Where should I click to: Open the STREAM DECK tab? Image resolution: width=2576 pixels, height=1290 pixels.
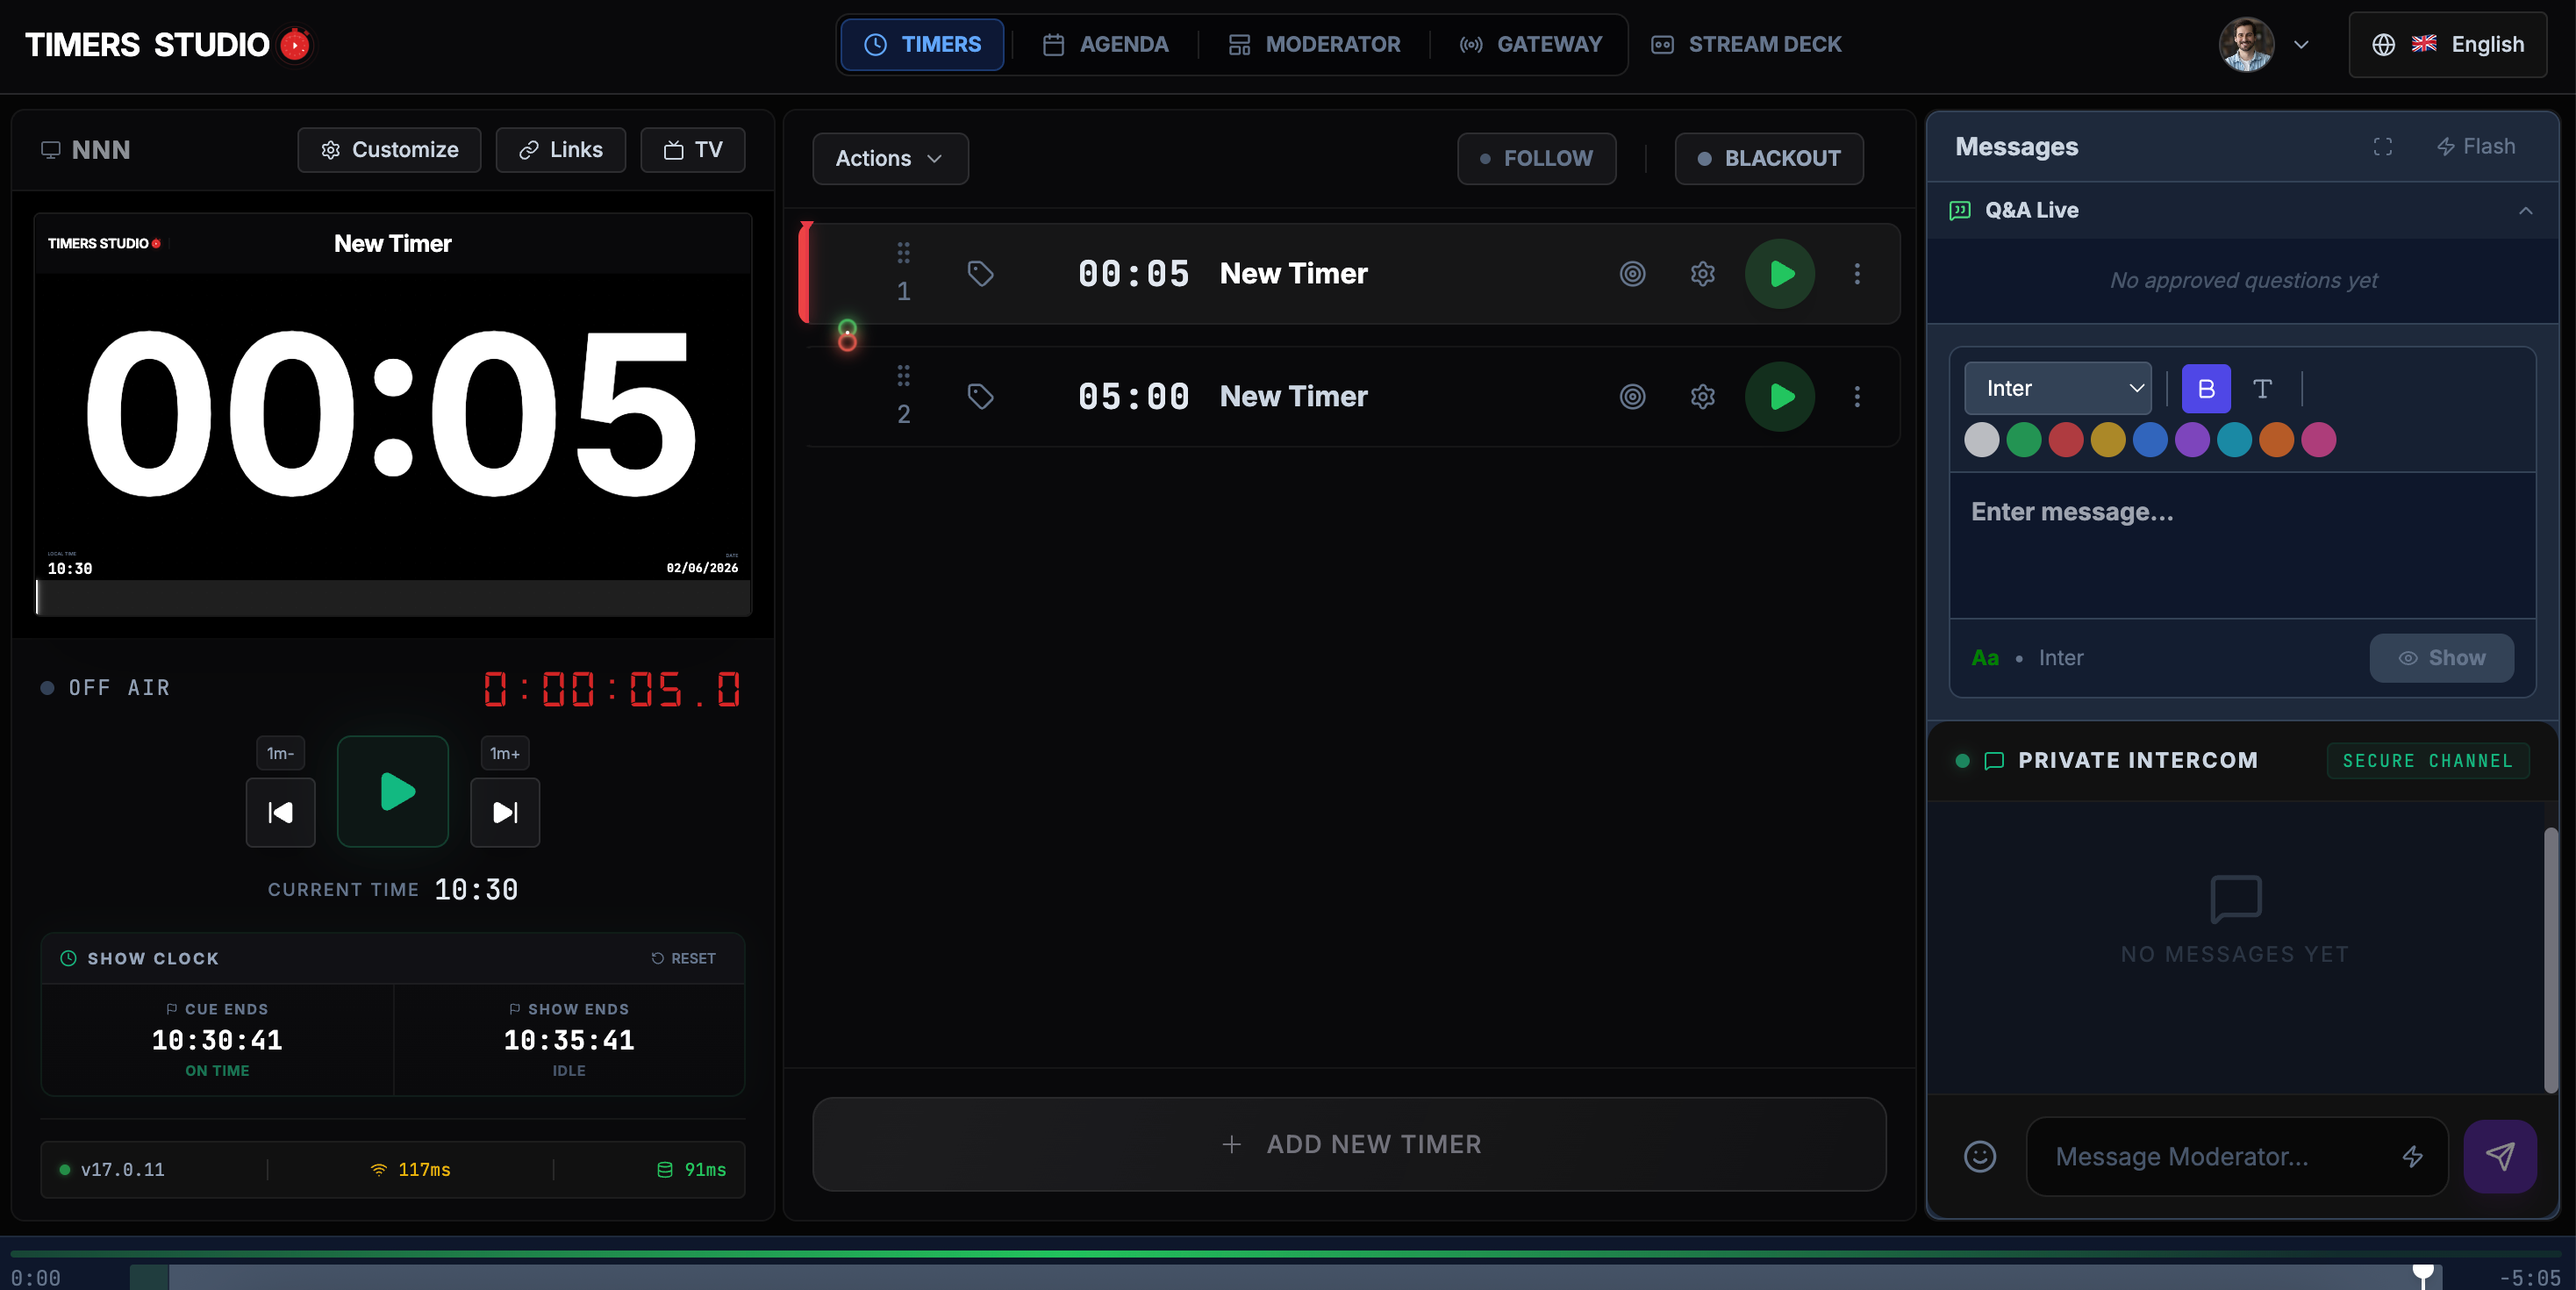tap(1746, 44)
